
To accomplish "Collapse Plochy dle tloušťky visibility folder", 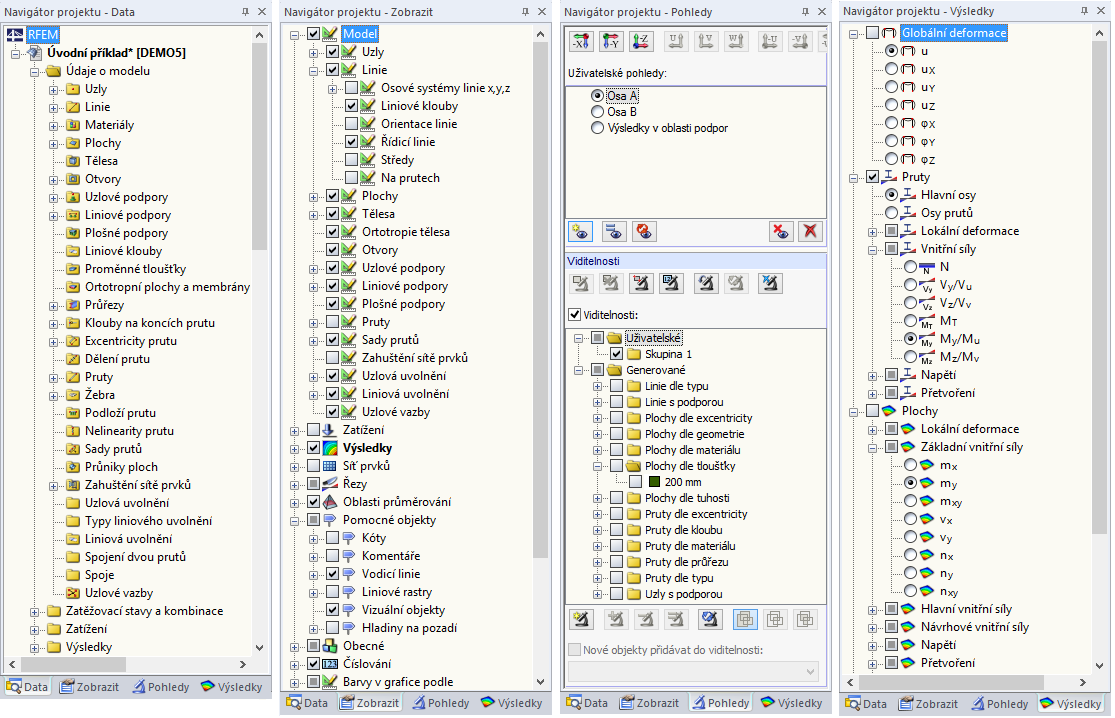I will (x=597, y=466).
